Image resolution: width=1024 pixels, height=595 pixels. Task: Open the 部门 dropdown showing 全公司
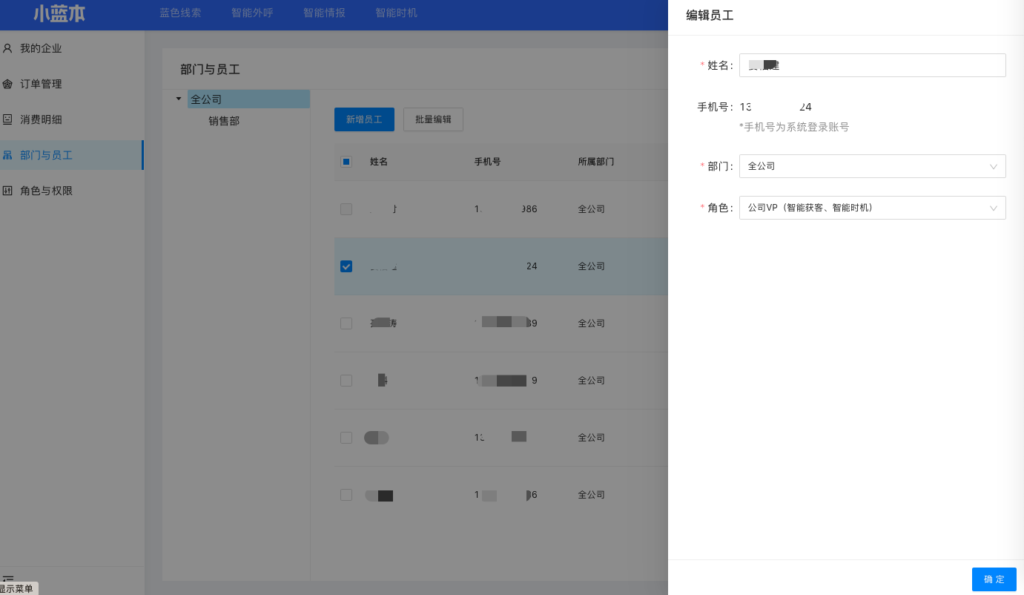pyautogui.click(x=871, y=166)
